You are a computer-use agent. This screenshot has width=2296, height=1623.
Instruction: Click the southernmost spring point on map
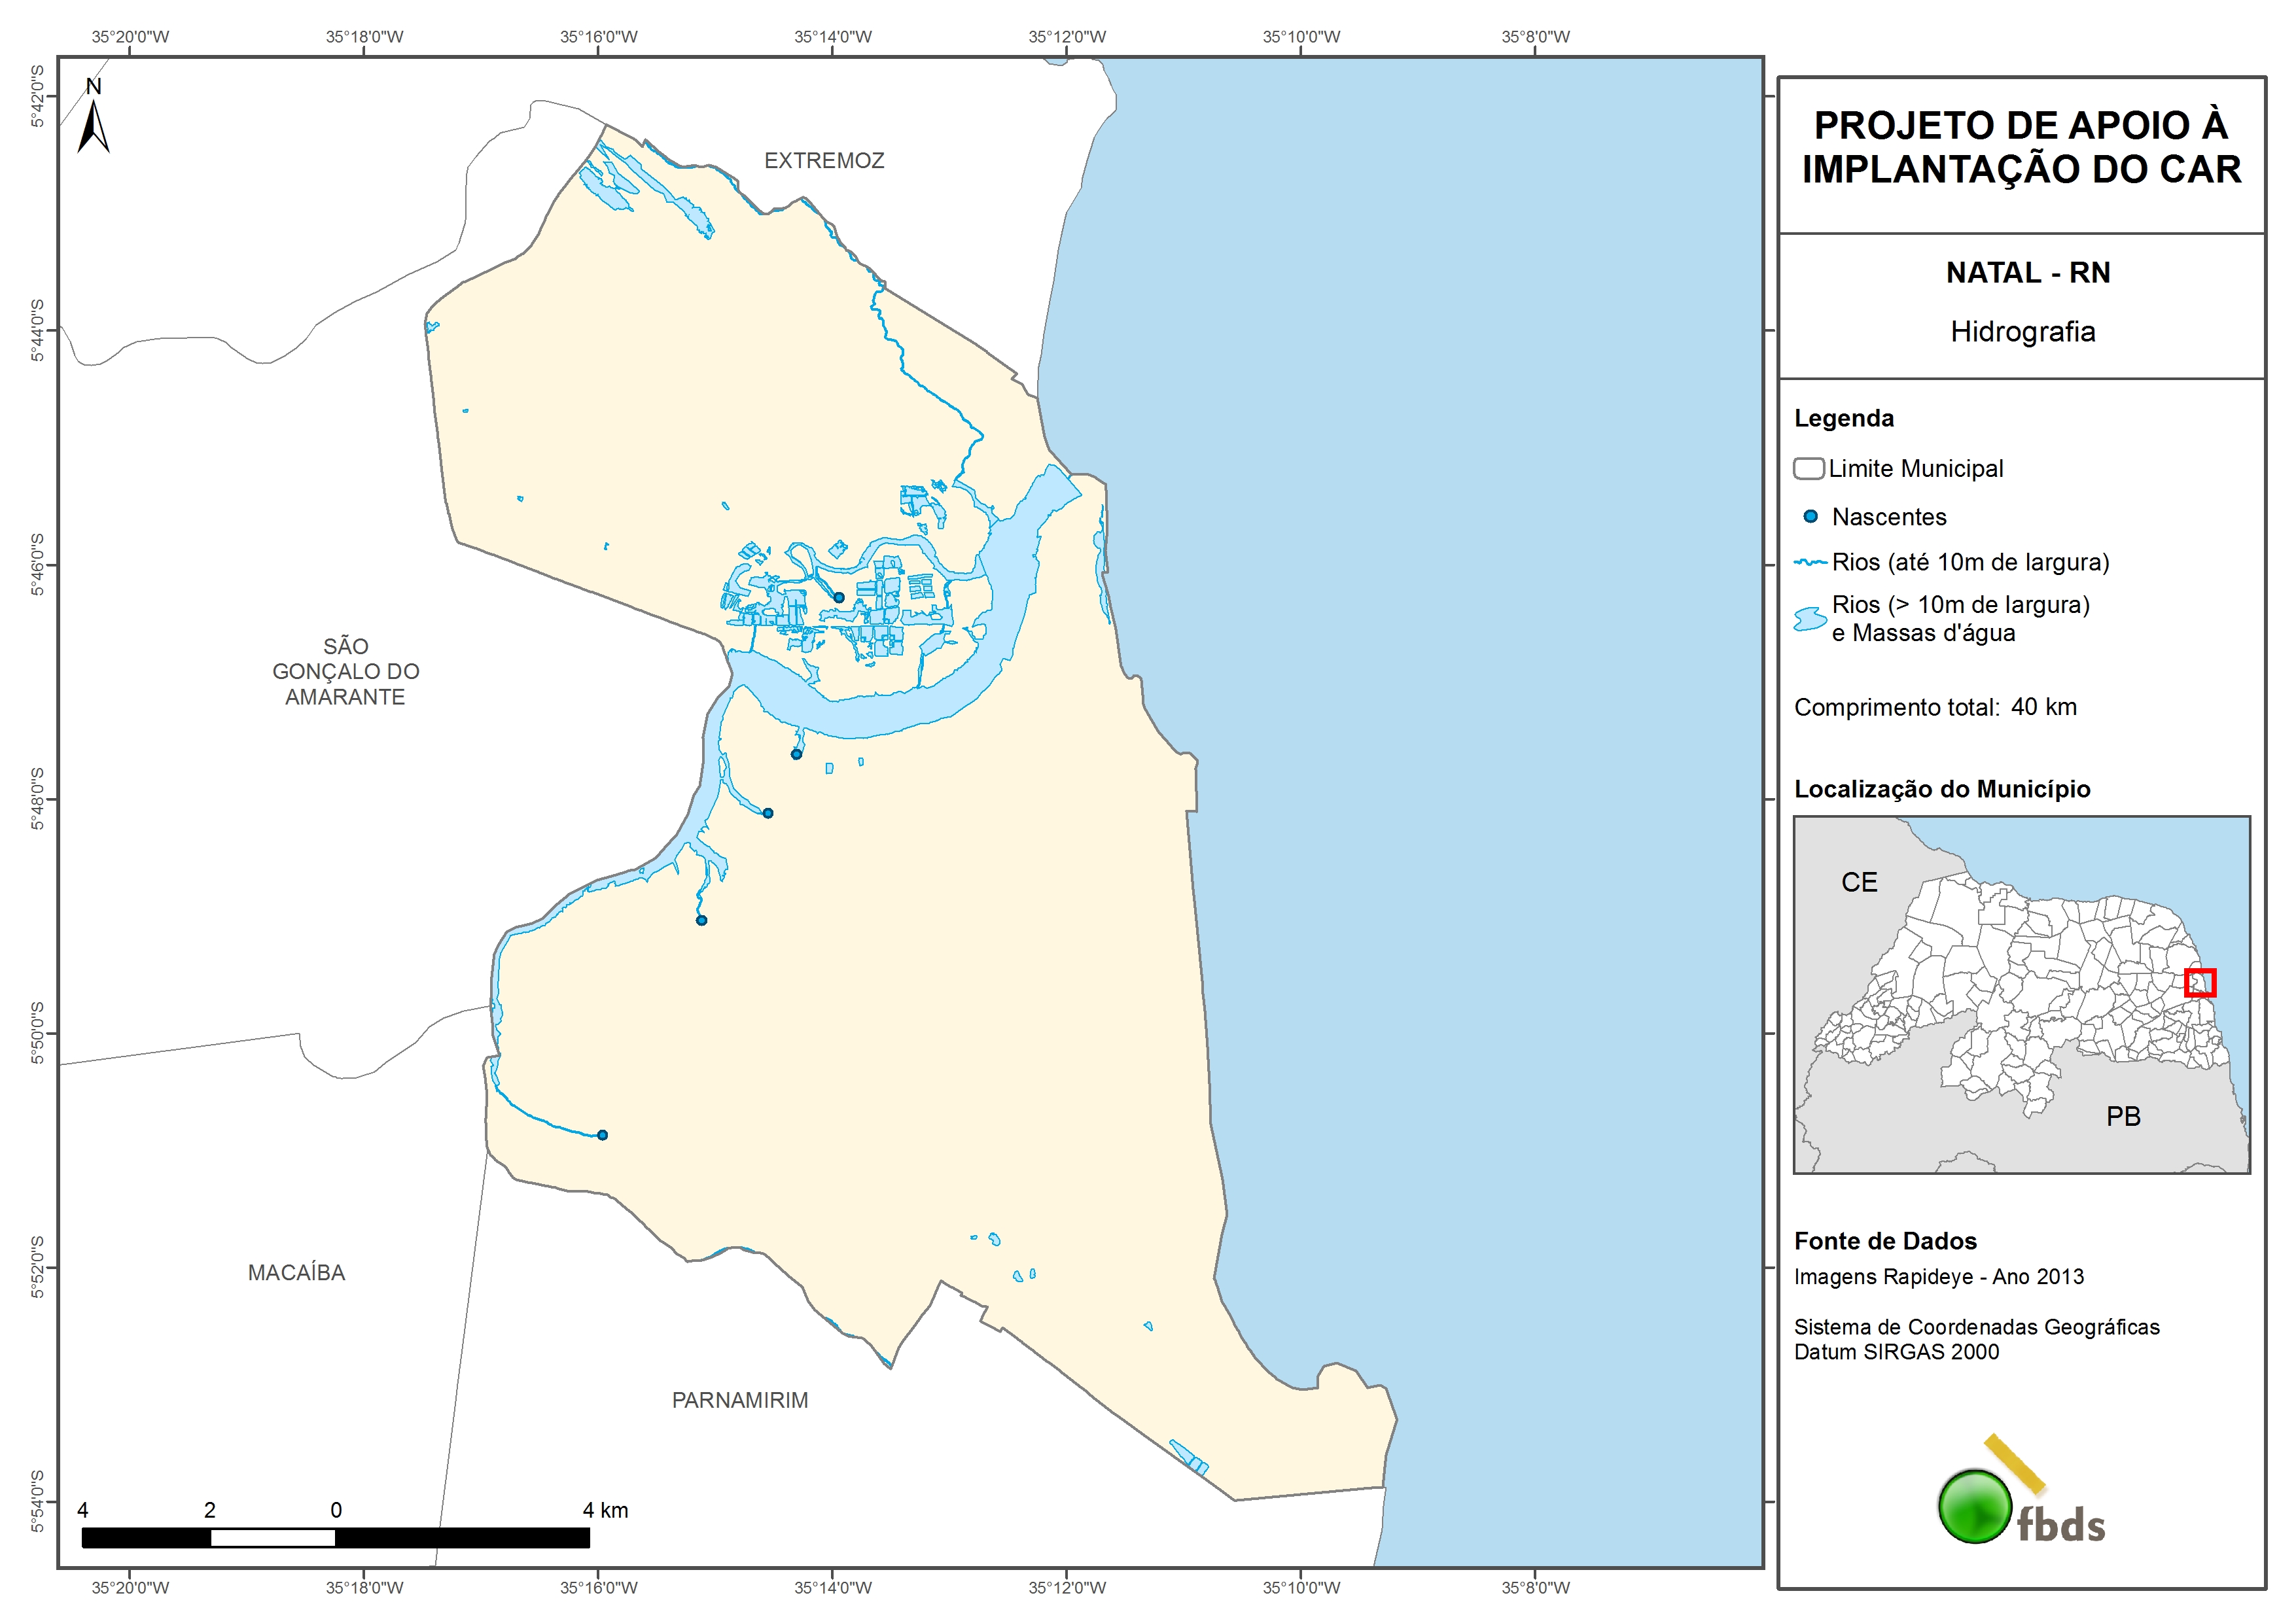tap(602, 1135)
